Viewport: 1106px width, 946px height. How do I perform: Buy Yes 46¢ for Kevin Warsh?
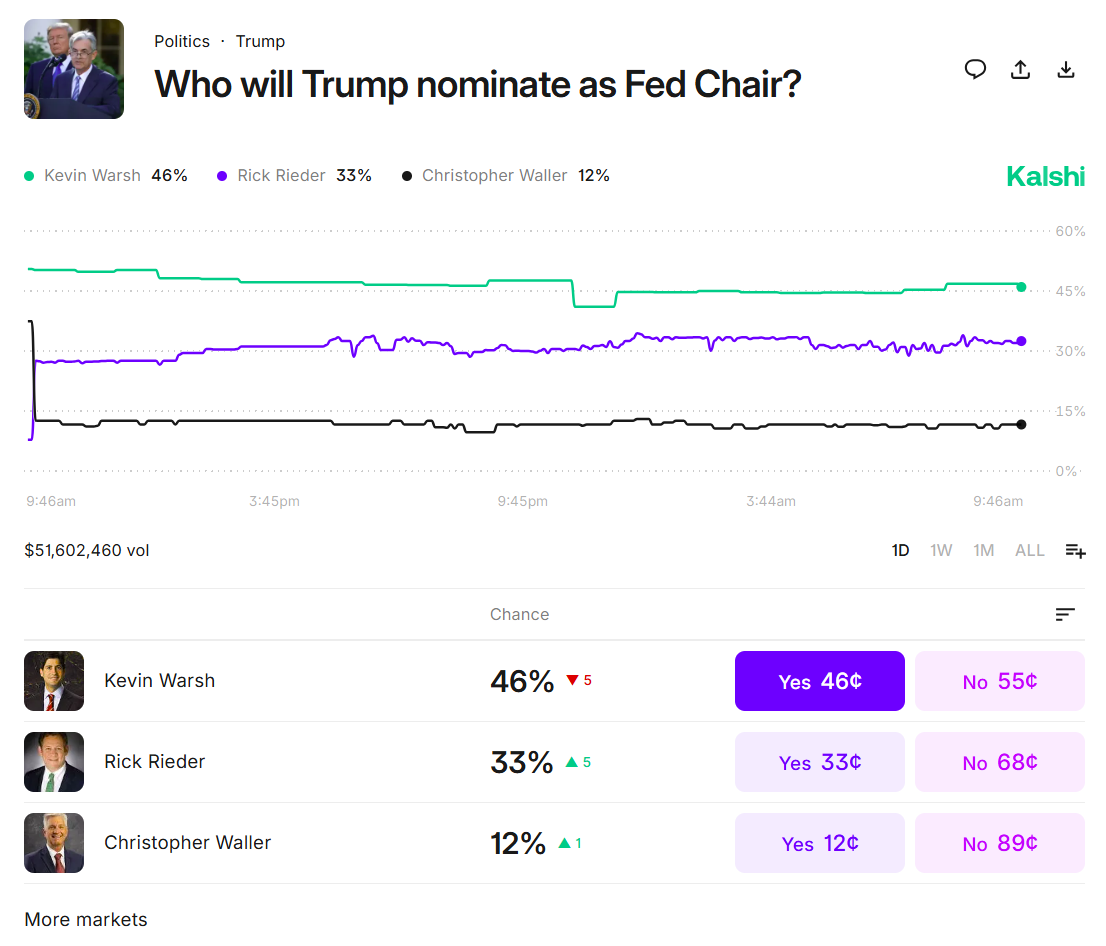(x=820, y=681)
